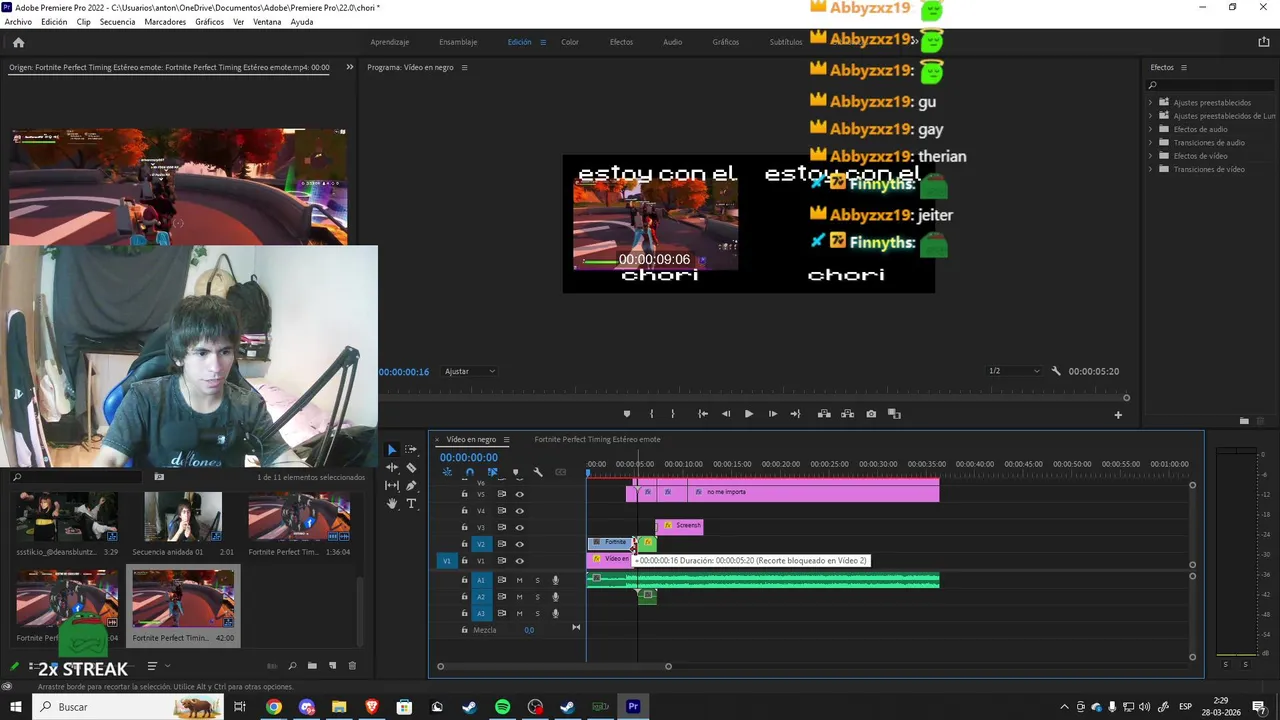Expand Efectos de vídeo folder
The image size is (1280, 720).
click(1150, 156)
